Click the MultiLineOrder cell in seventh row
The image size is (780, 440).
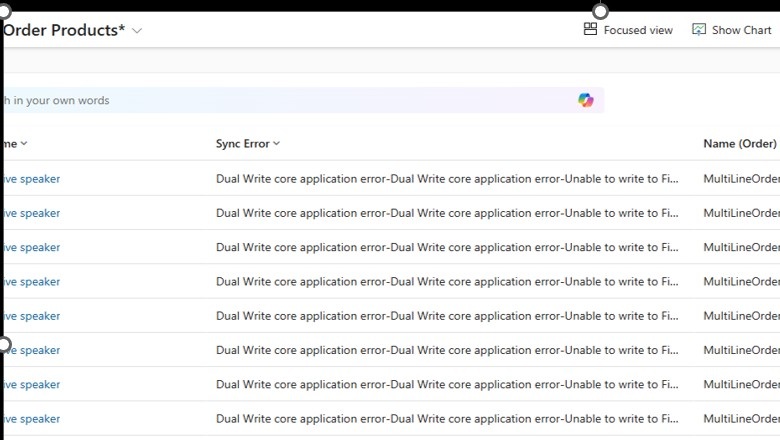[x=741, y=385]
